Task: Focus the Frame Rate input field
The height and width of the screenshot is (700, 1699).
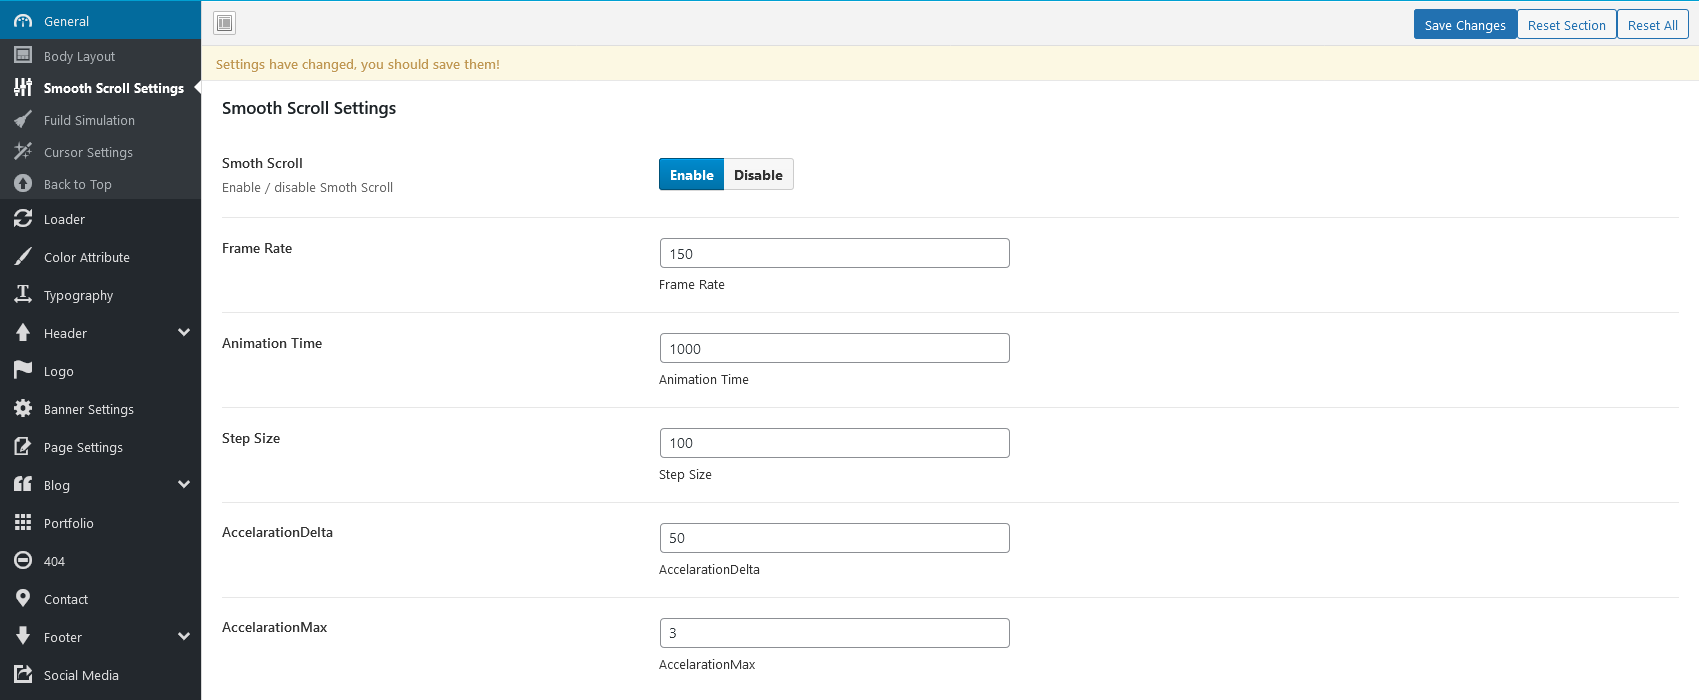Action: pyautogui.click(x=834, y=253)
